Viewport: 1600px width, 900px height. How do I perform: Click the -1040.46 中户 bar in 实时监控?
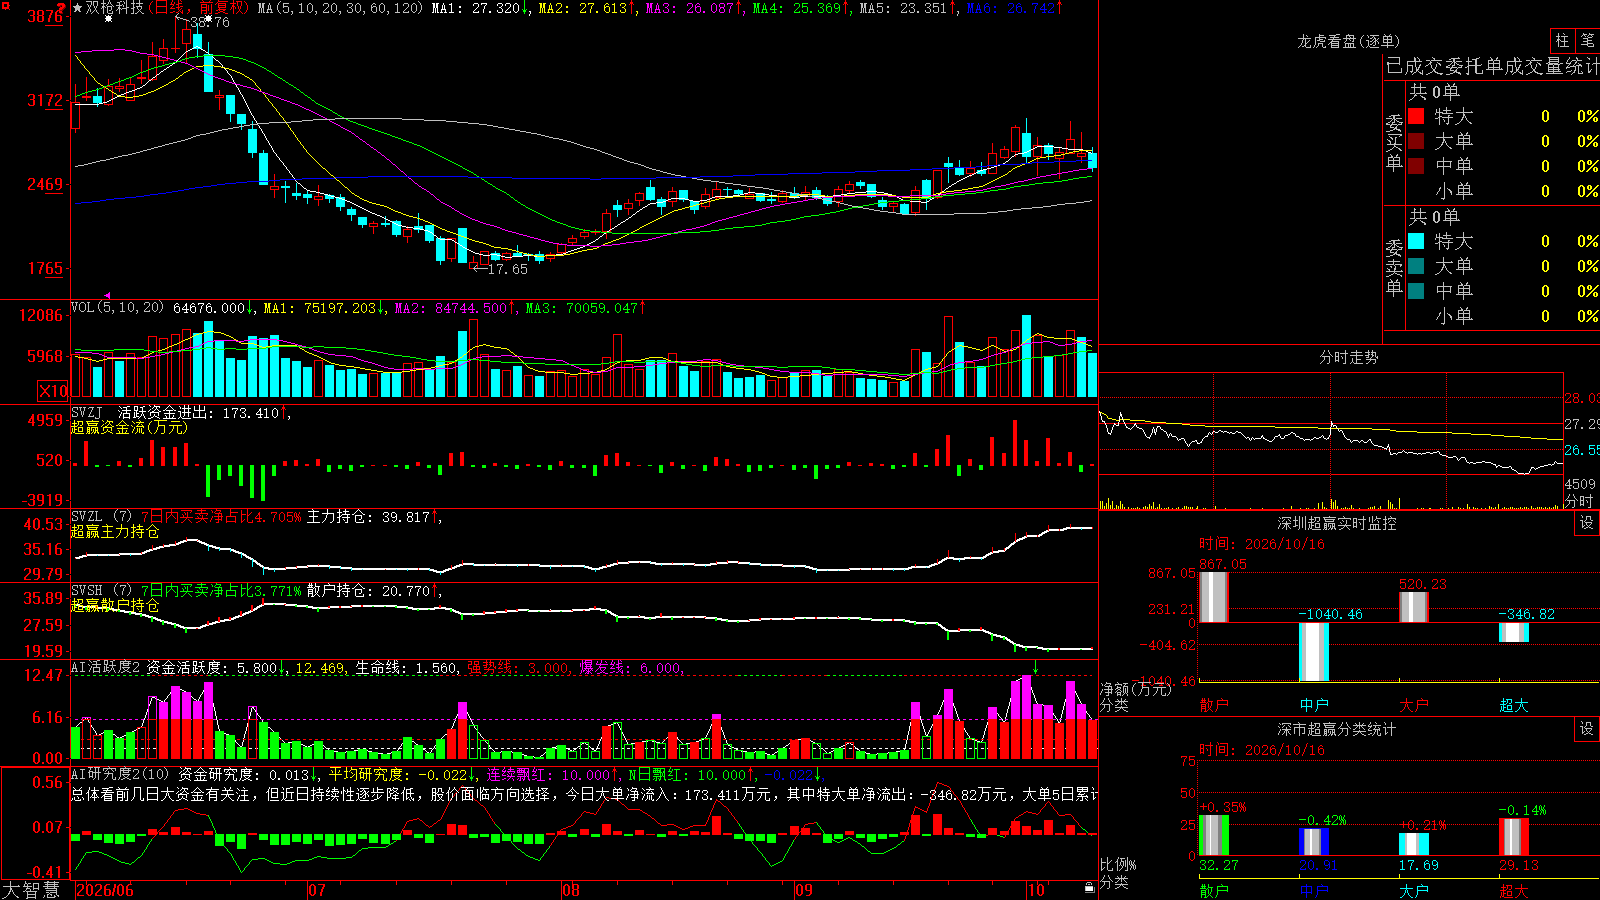[1313, 652]
